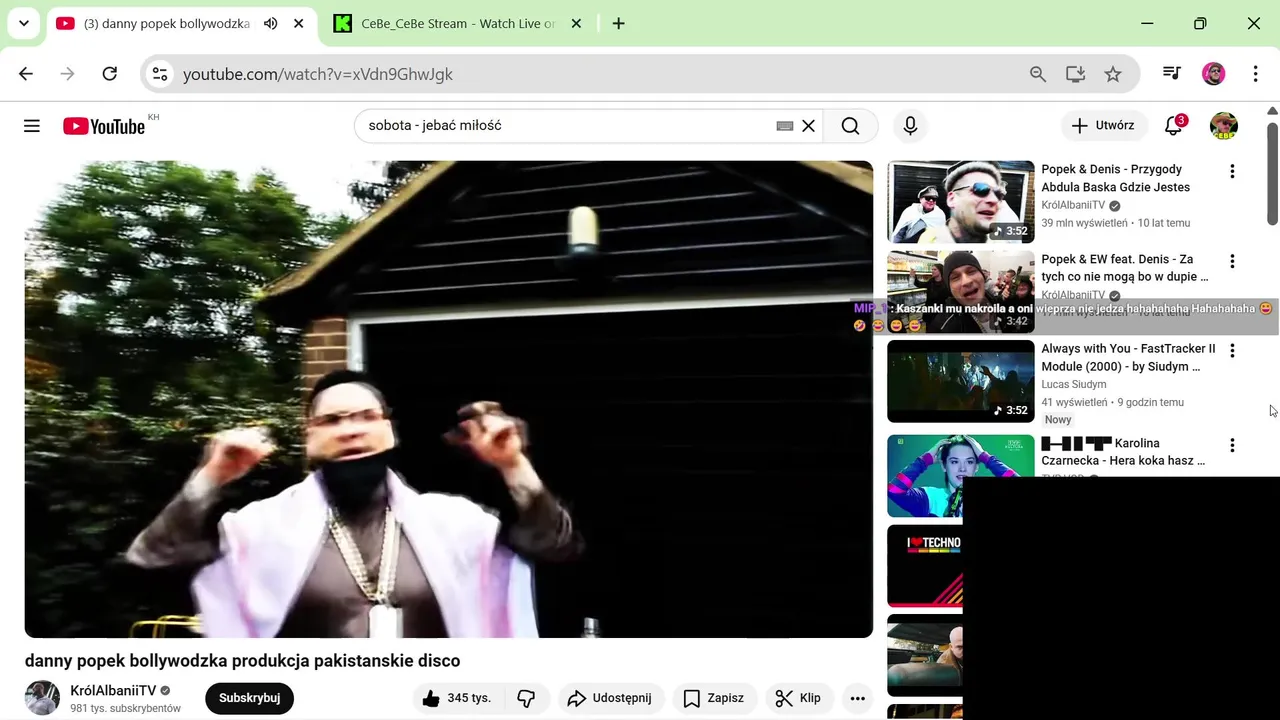This screenshot has width=1280, height=720.
Task: Click the video player to pause
Action: click(x=449, y=399)
